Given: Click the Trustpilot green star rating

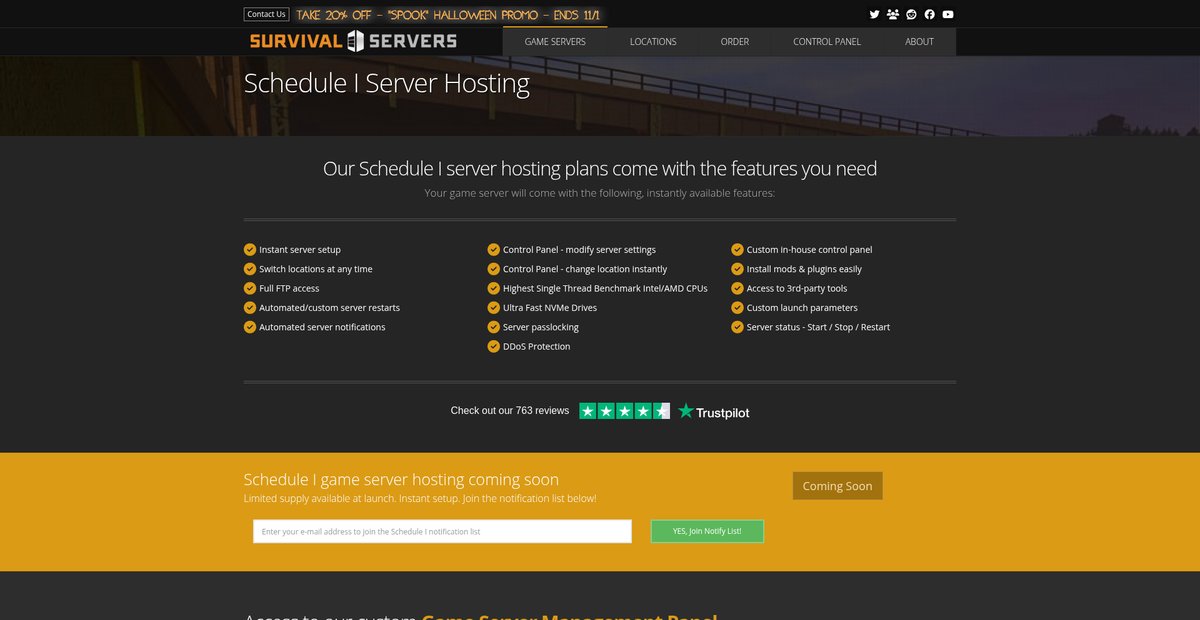Looking at the screenshot, I should tap(624, 411).
